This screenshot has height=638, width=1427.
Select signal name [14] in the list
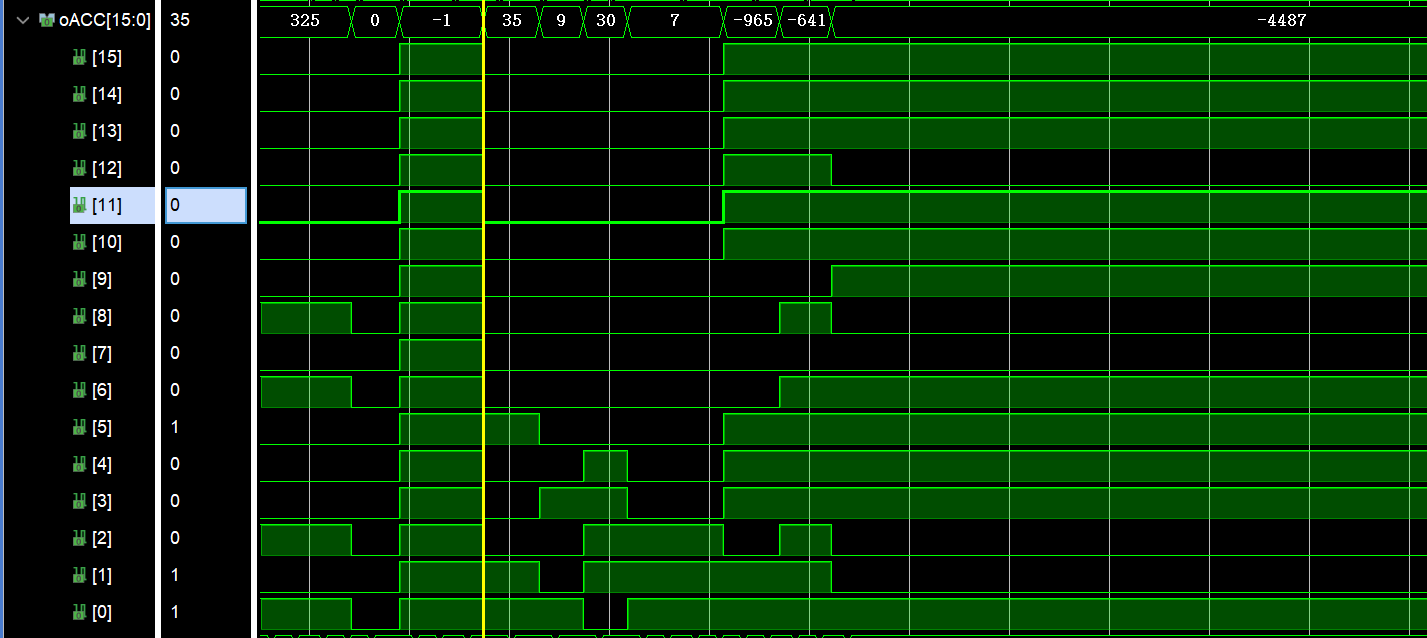pyautogui.click(x=106, y=95)
